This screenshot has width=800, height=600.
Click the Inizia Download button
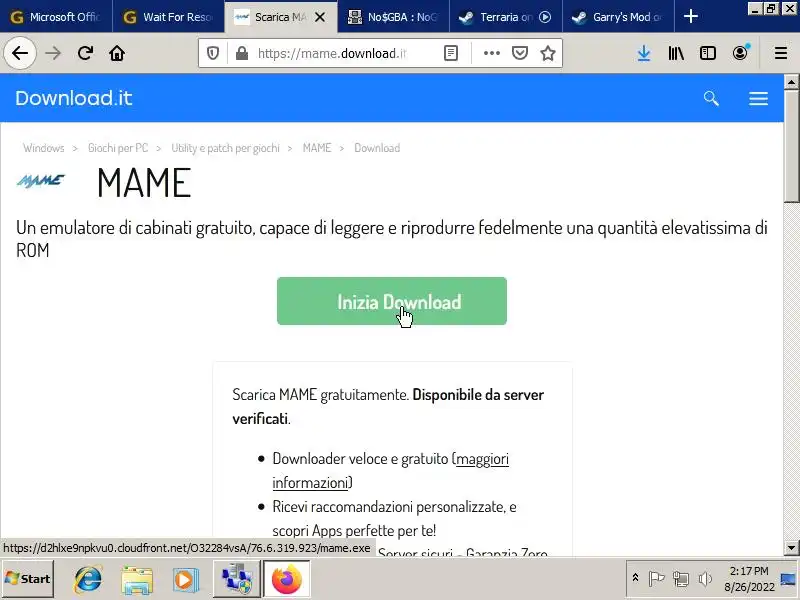[392, 301]
